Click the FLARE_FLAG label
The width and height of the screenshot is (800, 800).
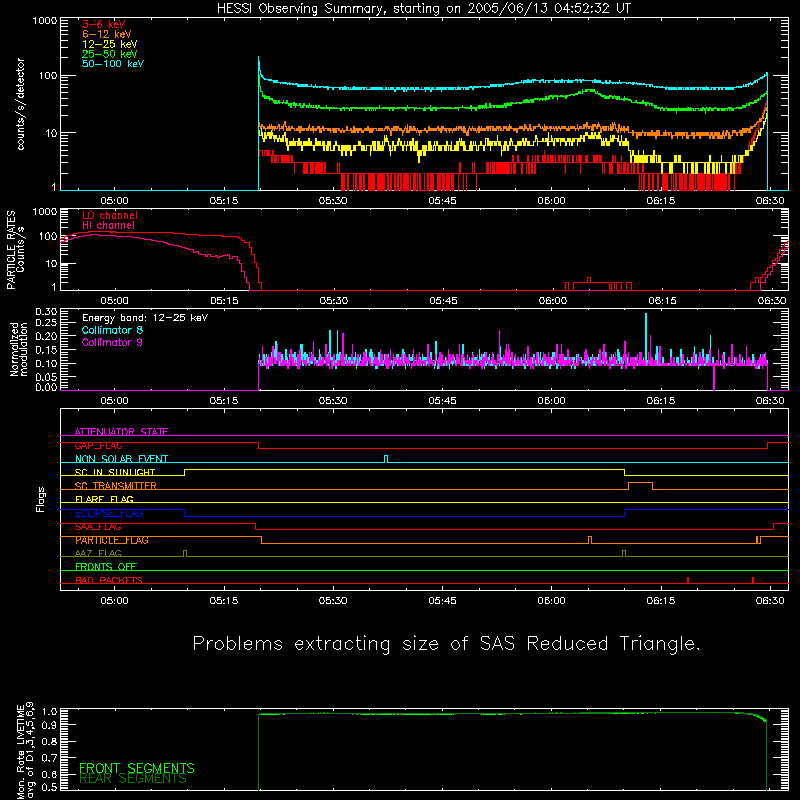[104, 499]
